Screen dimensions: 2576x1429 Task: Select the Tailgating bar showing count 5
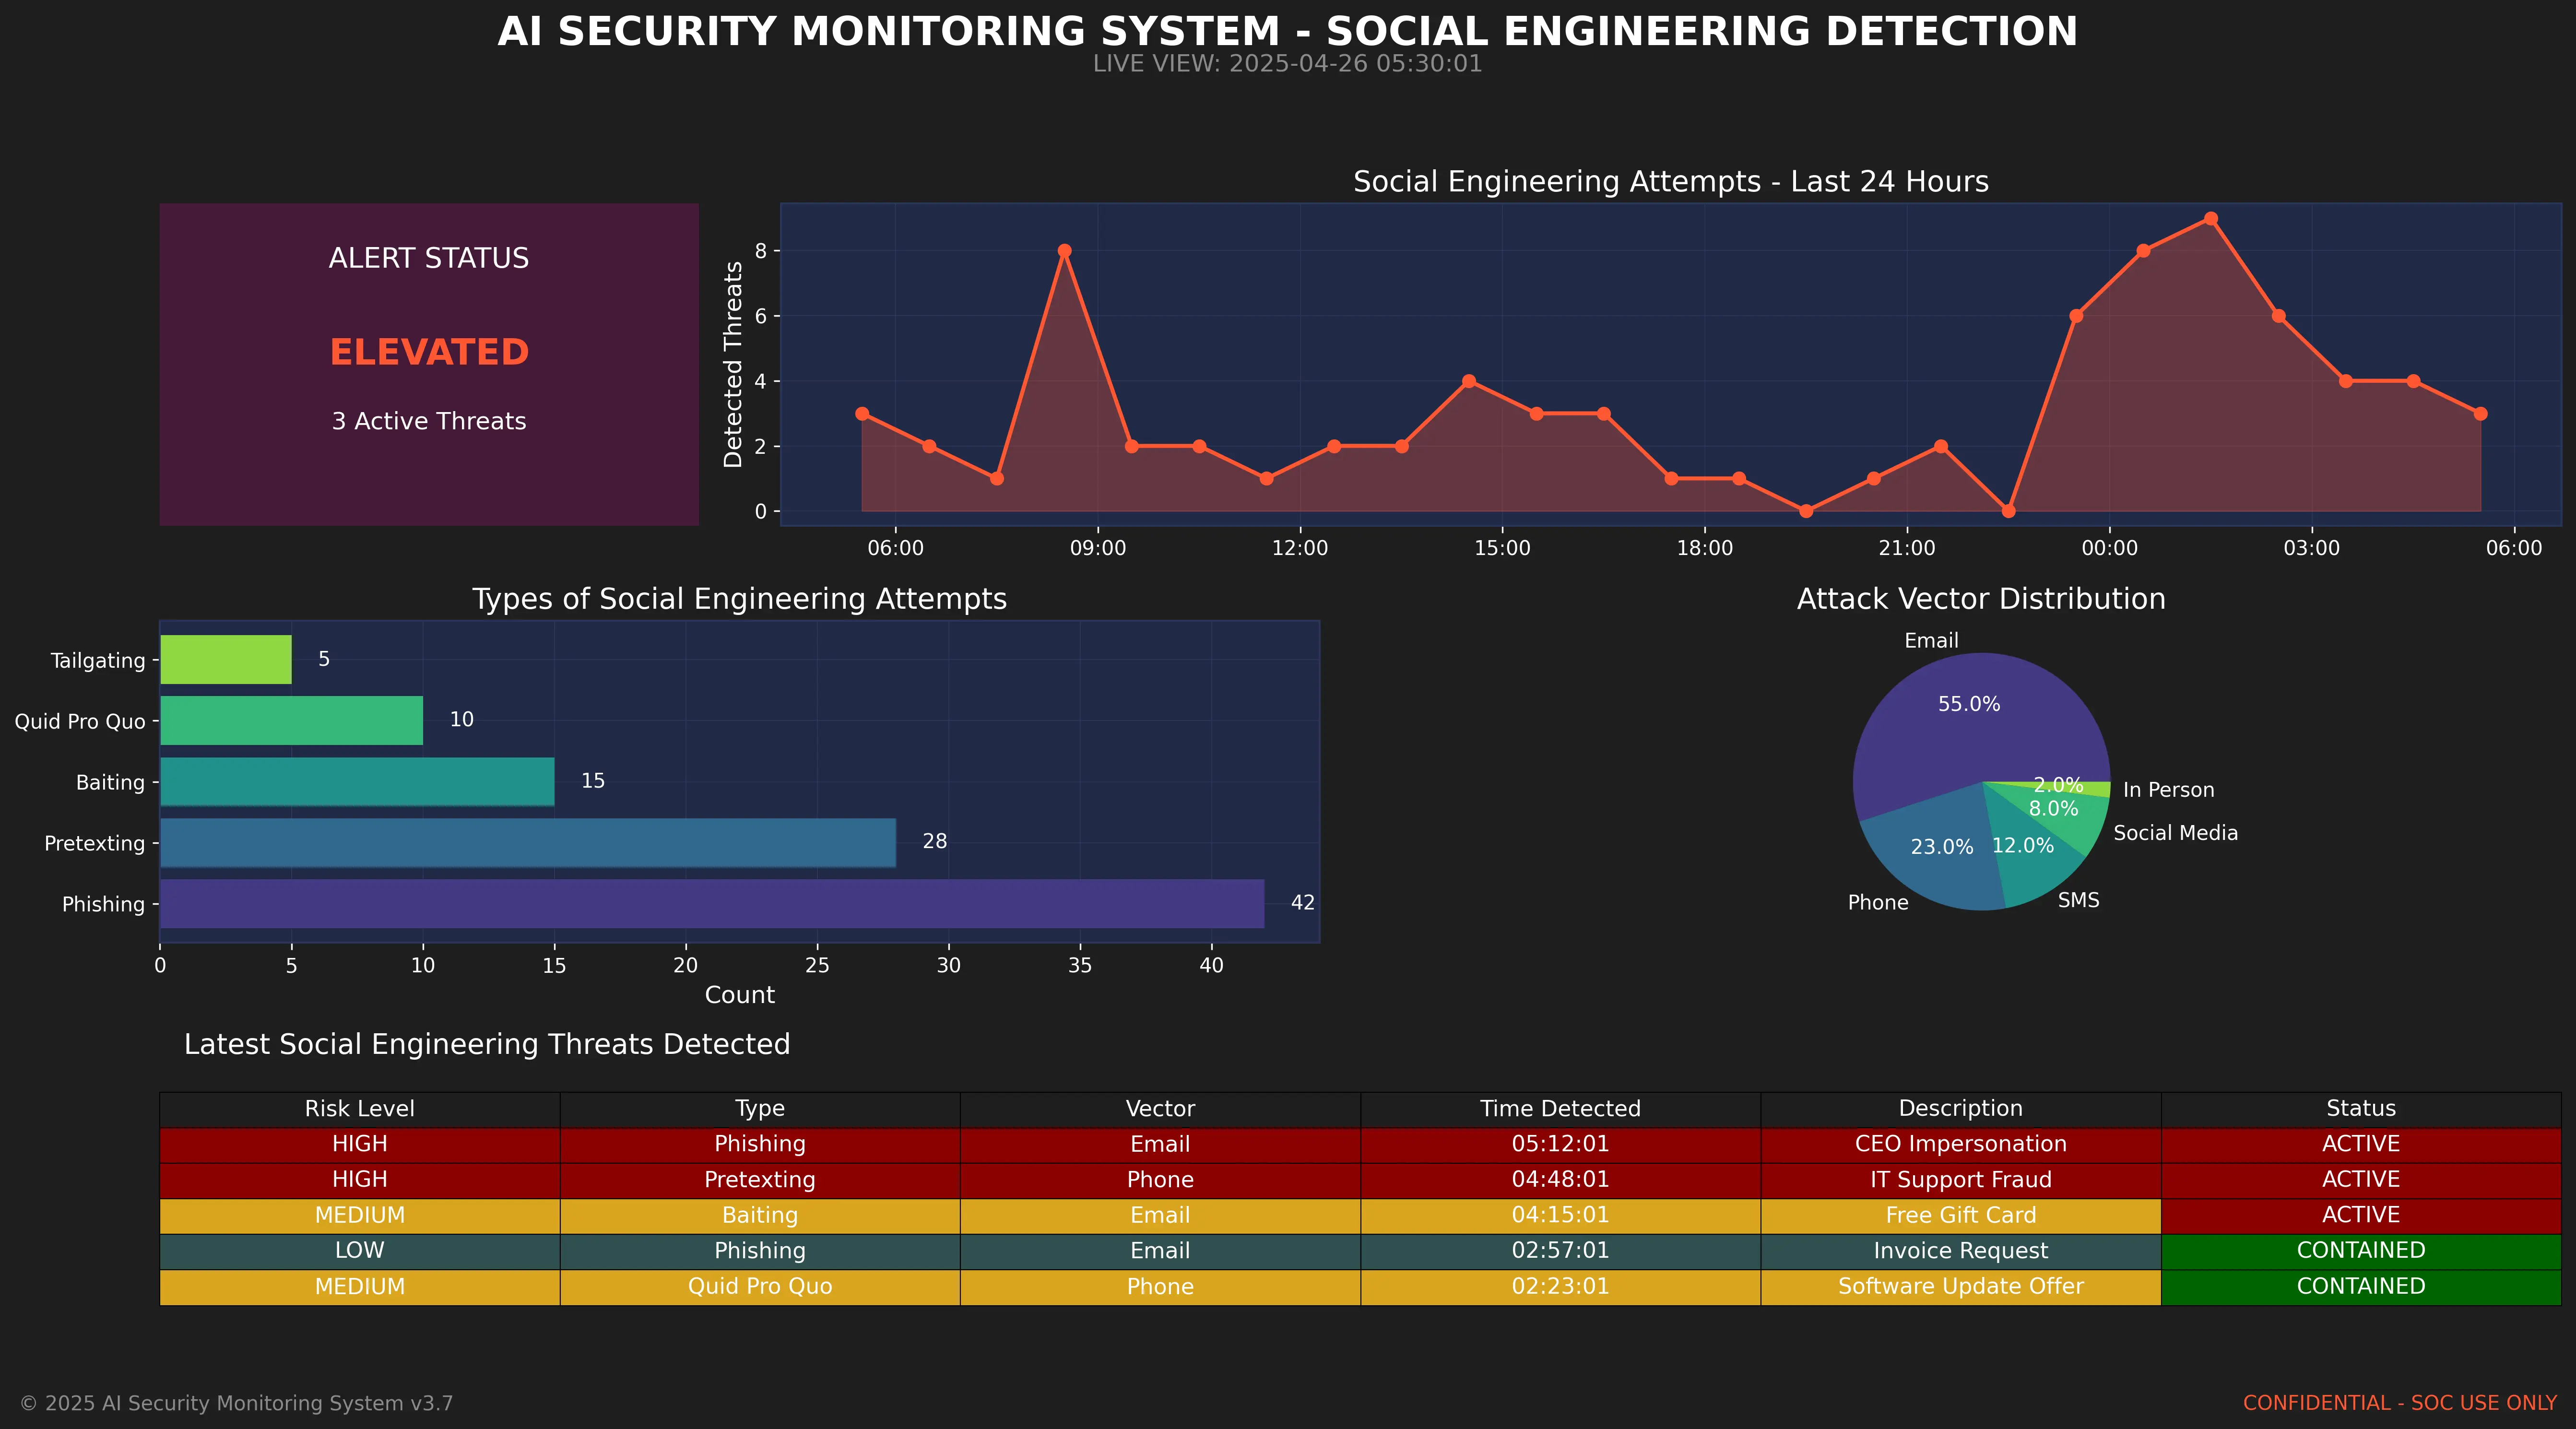(225, 659)
